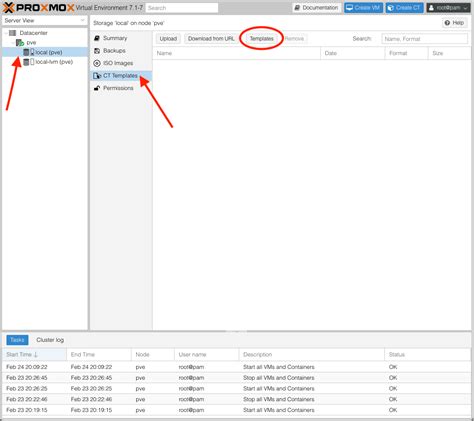Screen dimensions: 474x421
Task: Open the Backups section
Action: 121,51
